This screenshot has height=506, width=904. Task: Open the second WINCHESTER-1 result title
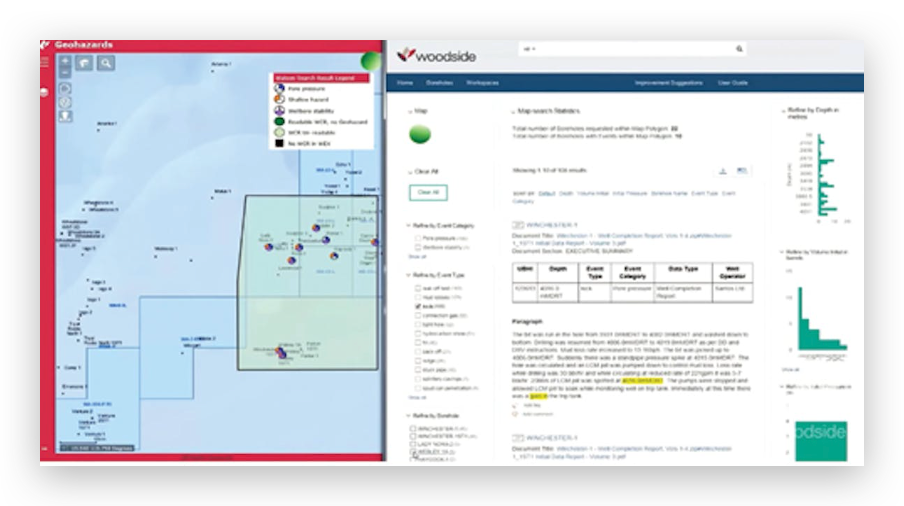pos(552,438)
